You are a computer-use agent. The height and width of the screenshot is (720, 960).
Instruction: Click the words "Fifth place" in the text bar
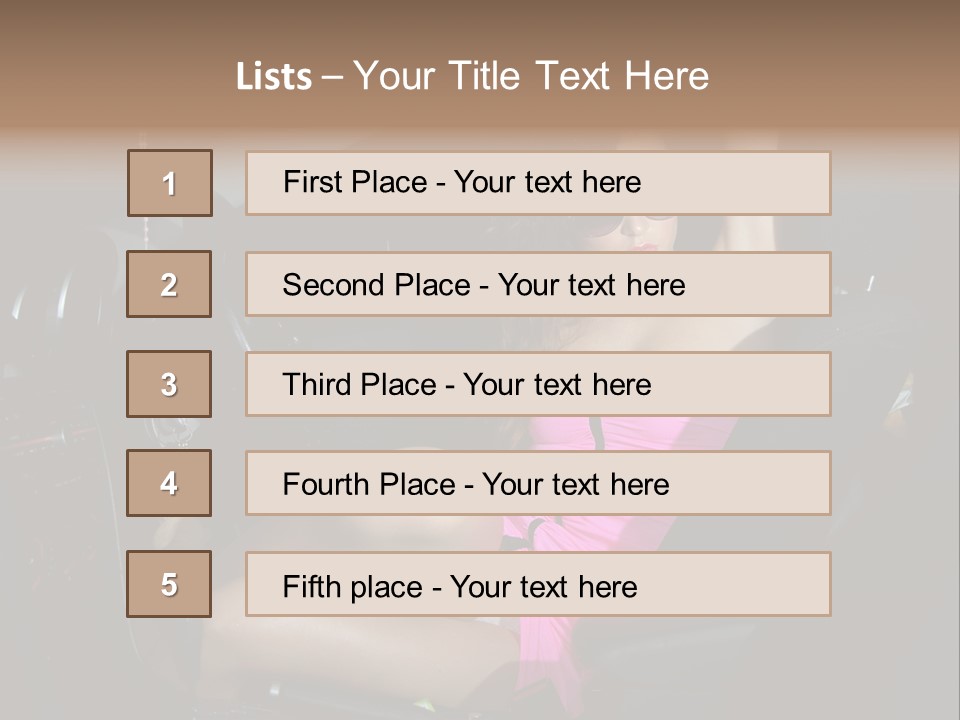[x=352, y=587]
